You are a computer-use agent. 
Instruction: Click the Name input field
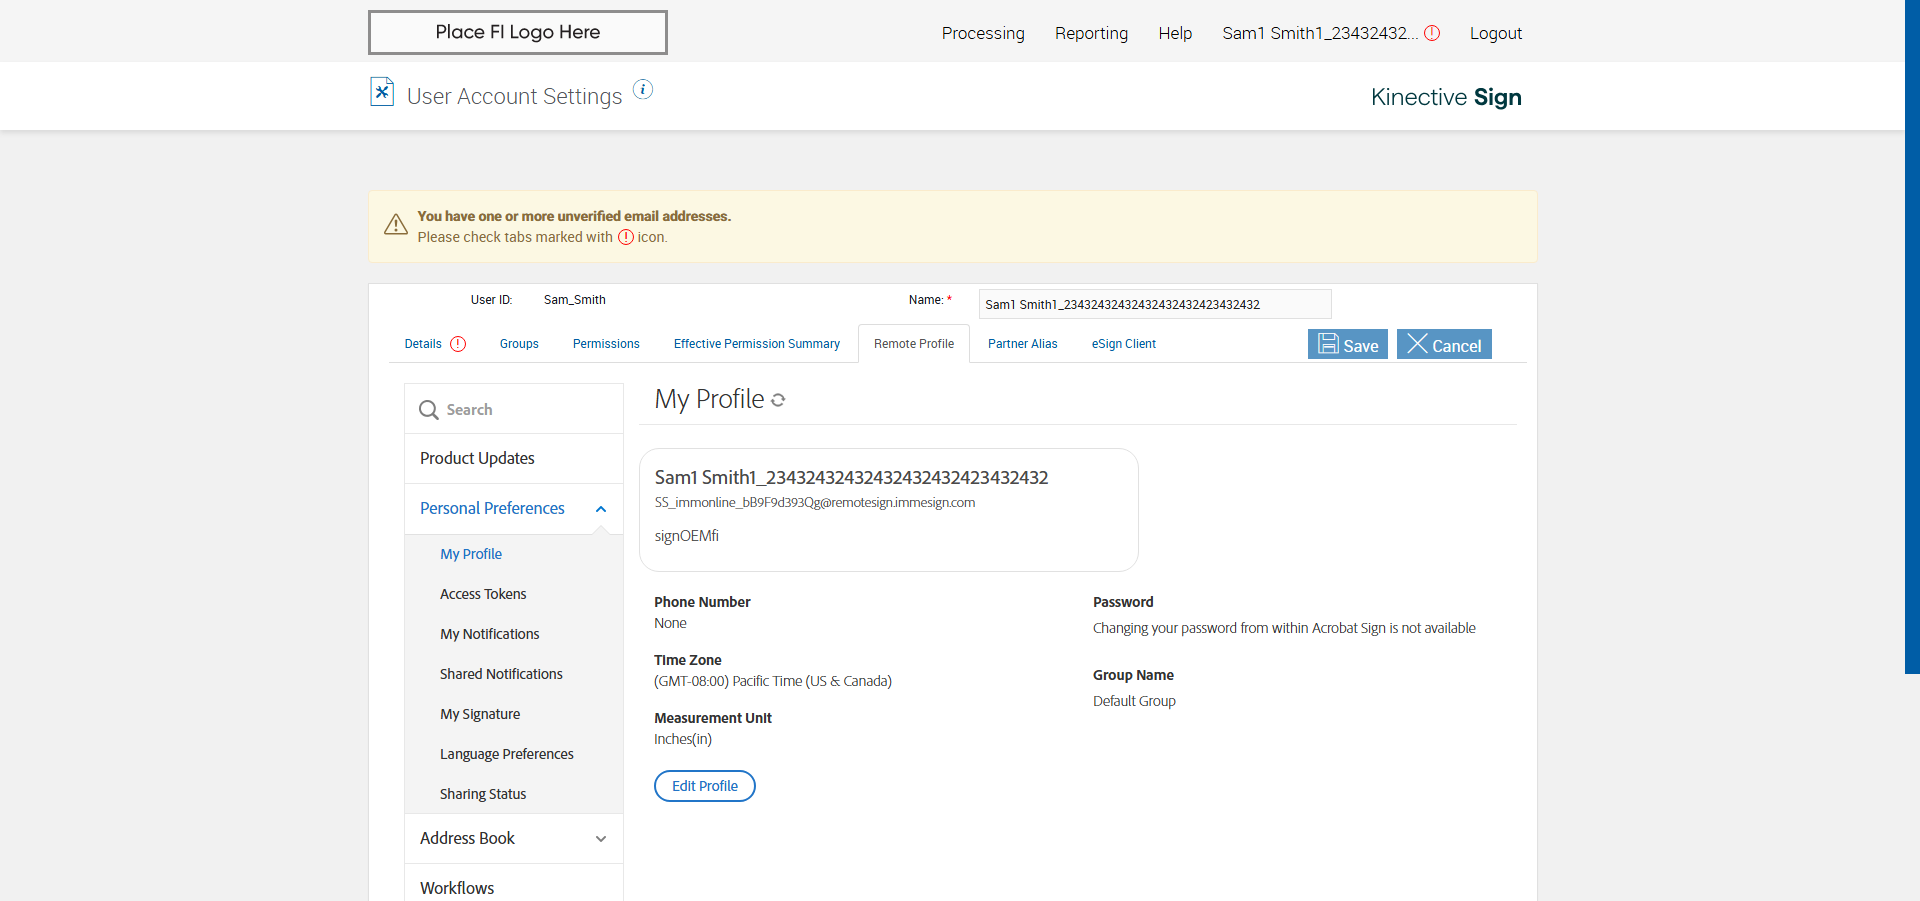(1154, 304)
